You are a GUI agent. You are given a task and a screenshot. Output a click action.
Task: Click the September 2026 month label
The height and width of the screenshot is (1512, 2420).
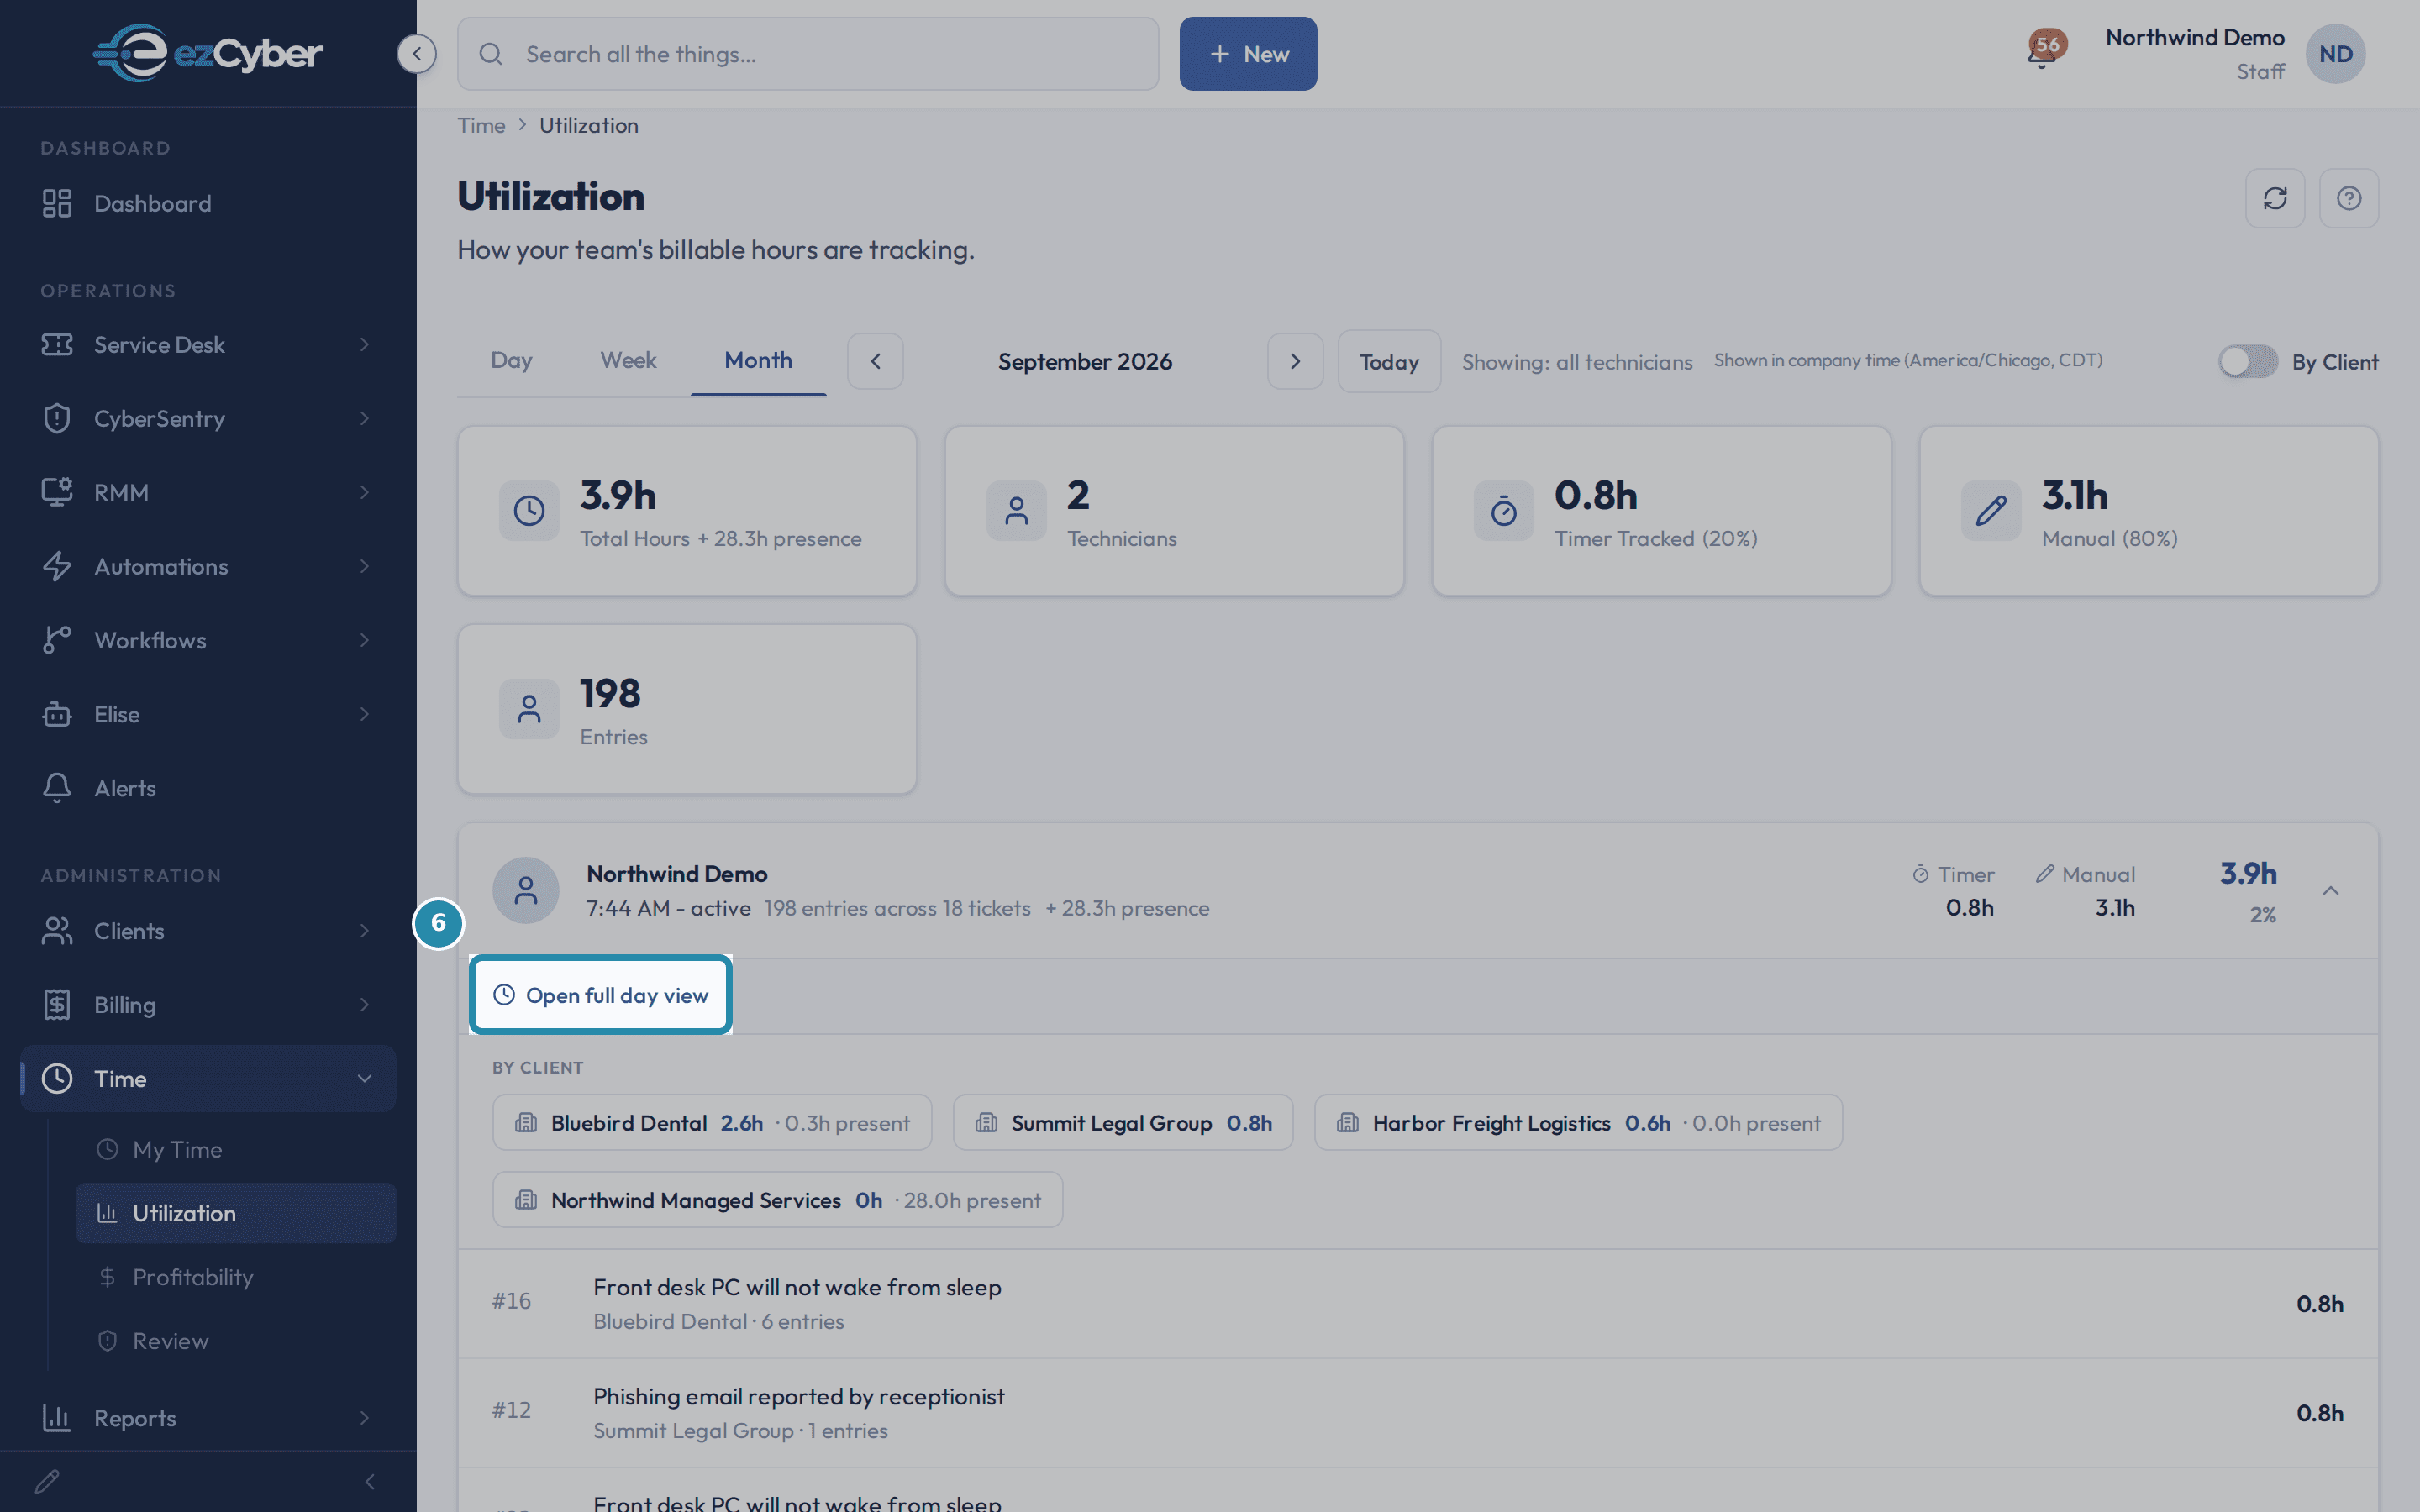coord(1085,362)
